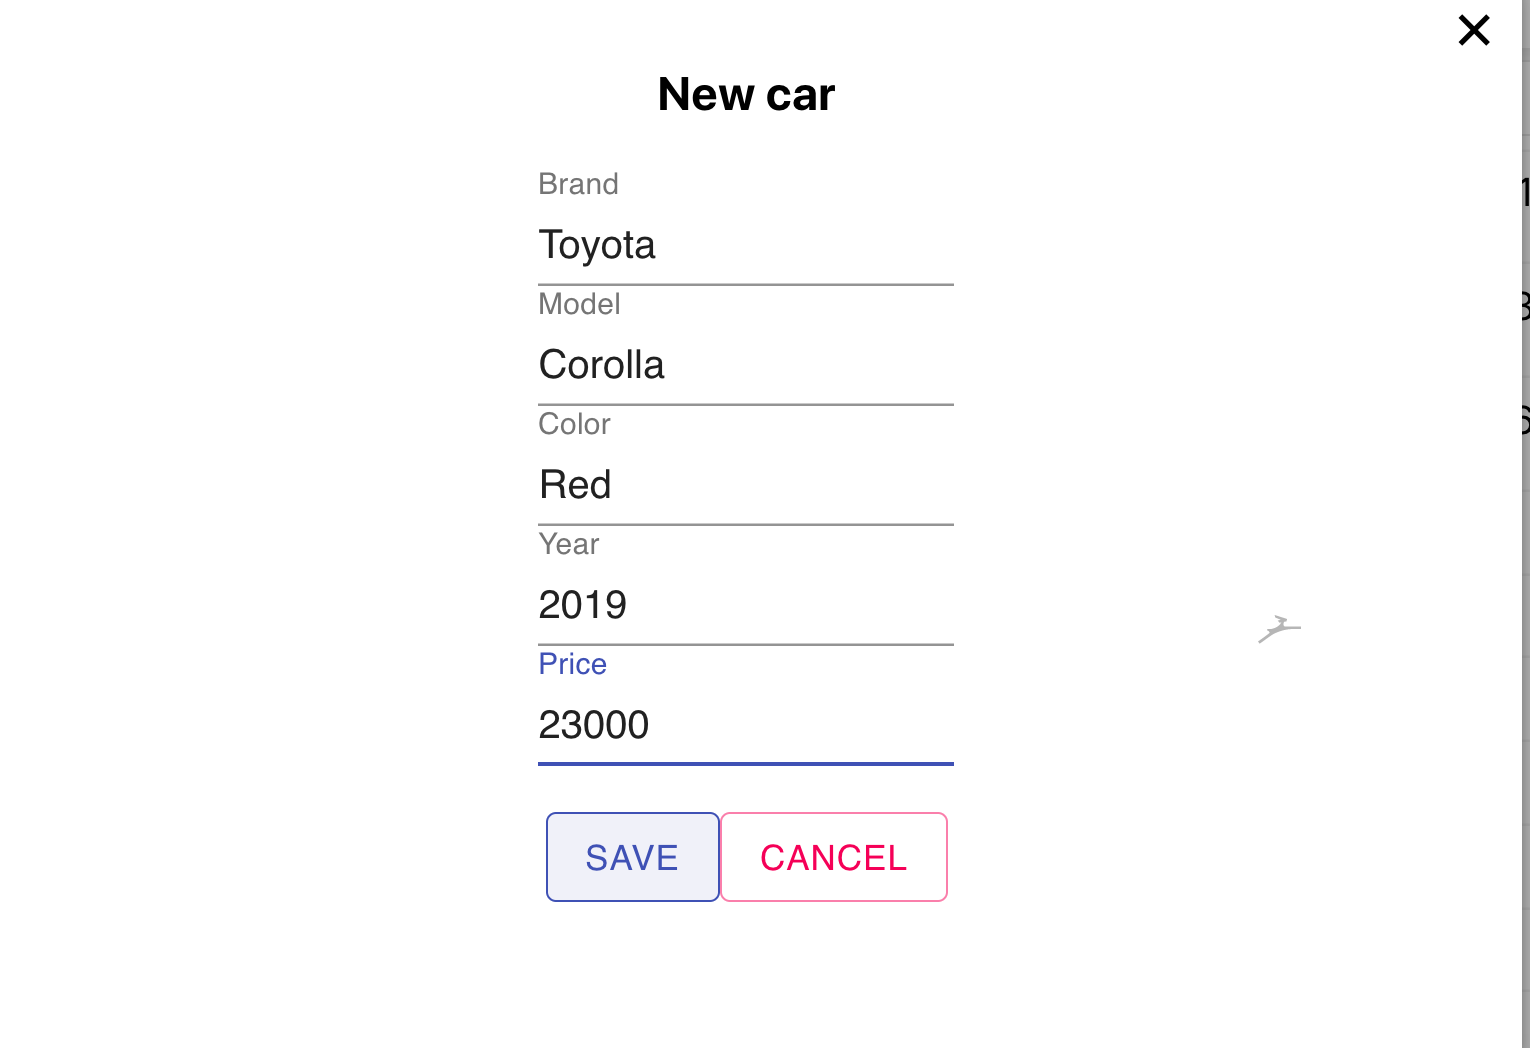Select the Toyota text in Brand
1530x1048 pixels.
point(597,245)
